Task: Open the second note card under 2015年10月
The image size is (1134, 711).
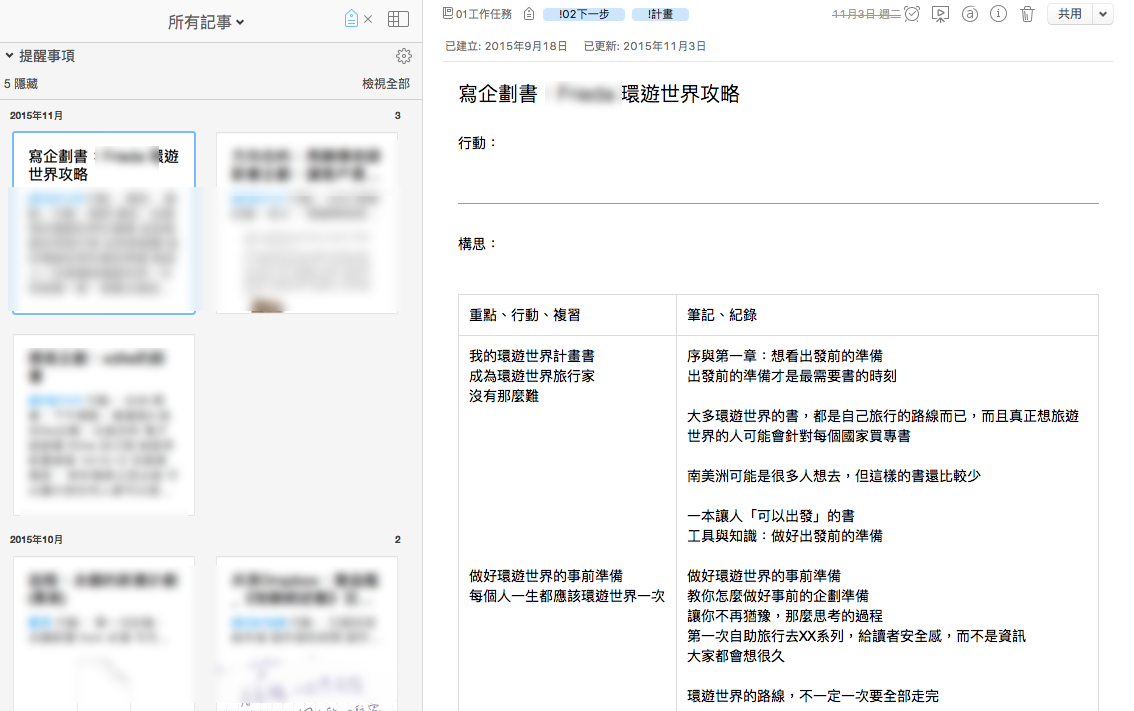Action: [x=307, y=633]
